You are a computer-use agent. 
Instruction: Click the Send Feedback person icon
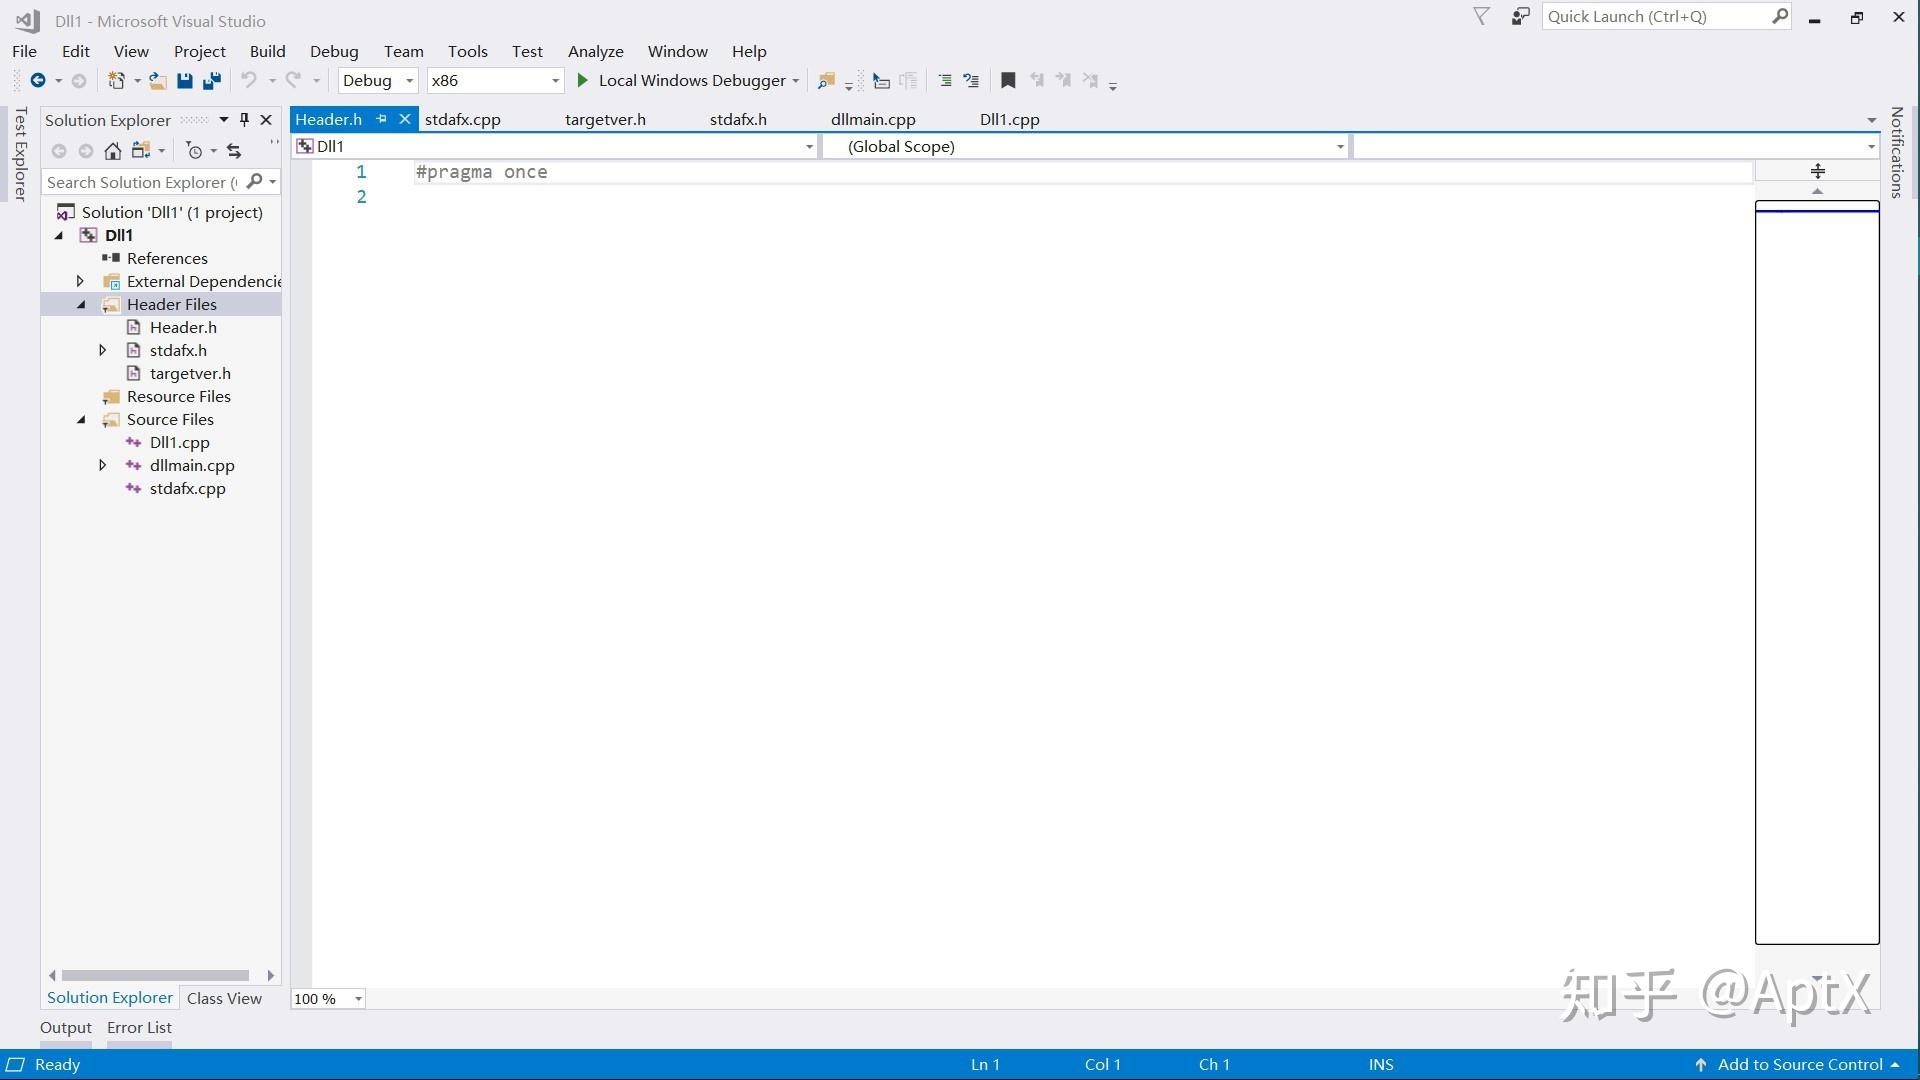[x=1520, y=17]
